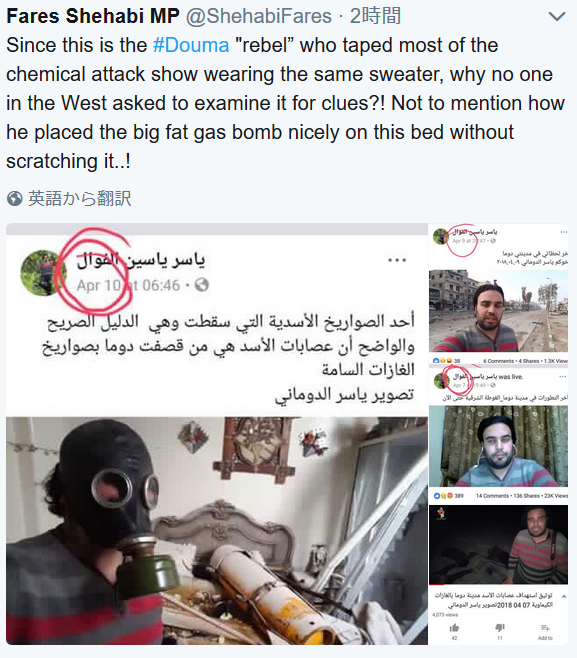Click the red video progress bar
577x658 pixels.
436,584
